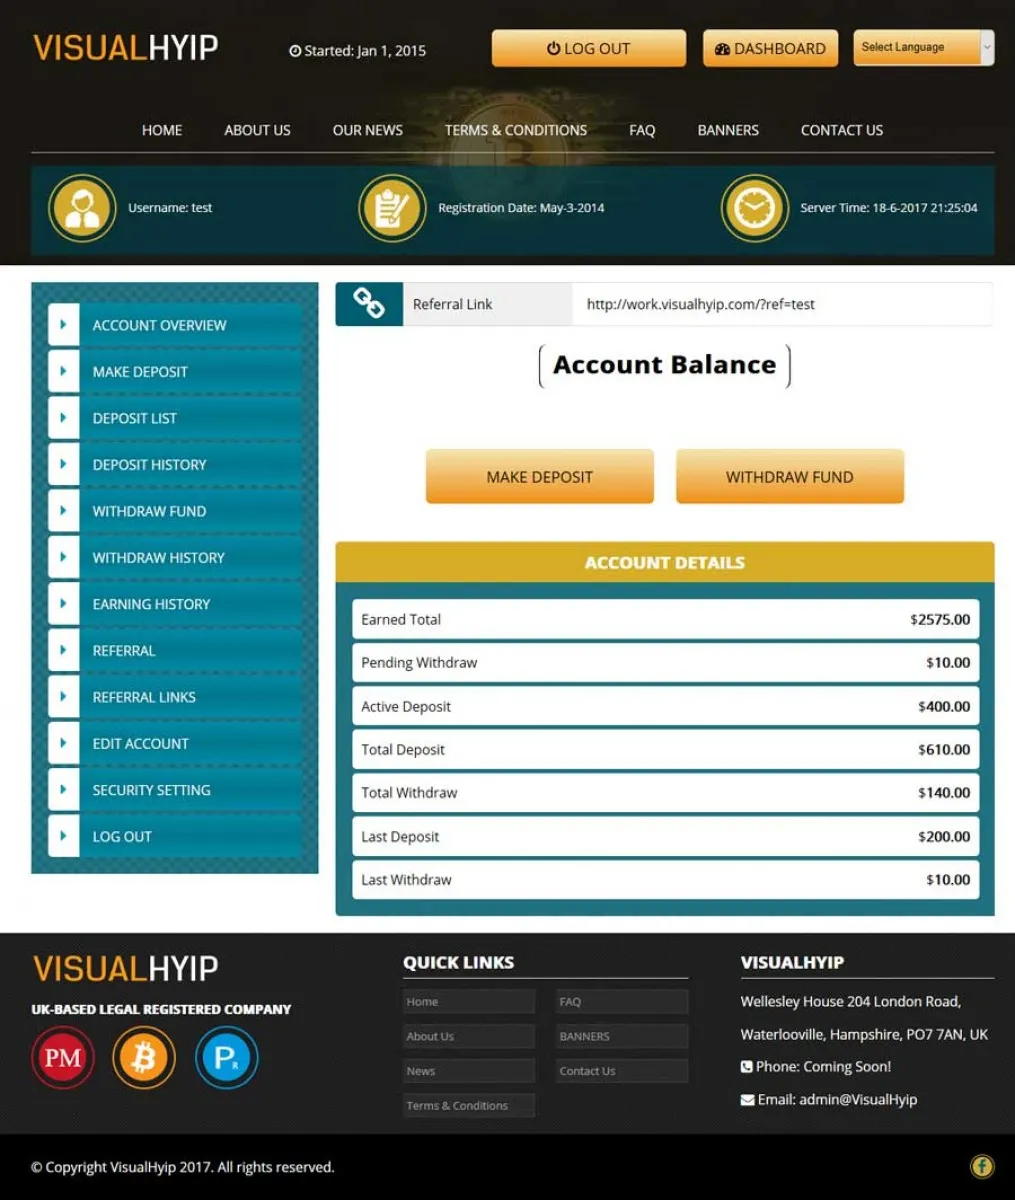Click the chain link icon beside Referral Link
This screenshot has width=1015, height=1200.
click(x=368, y=304)
